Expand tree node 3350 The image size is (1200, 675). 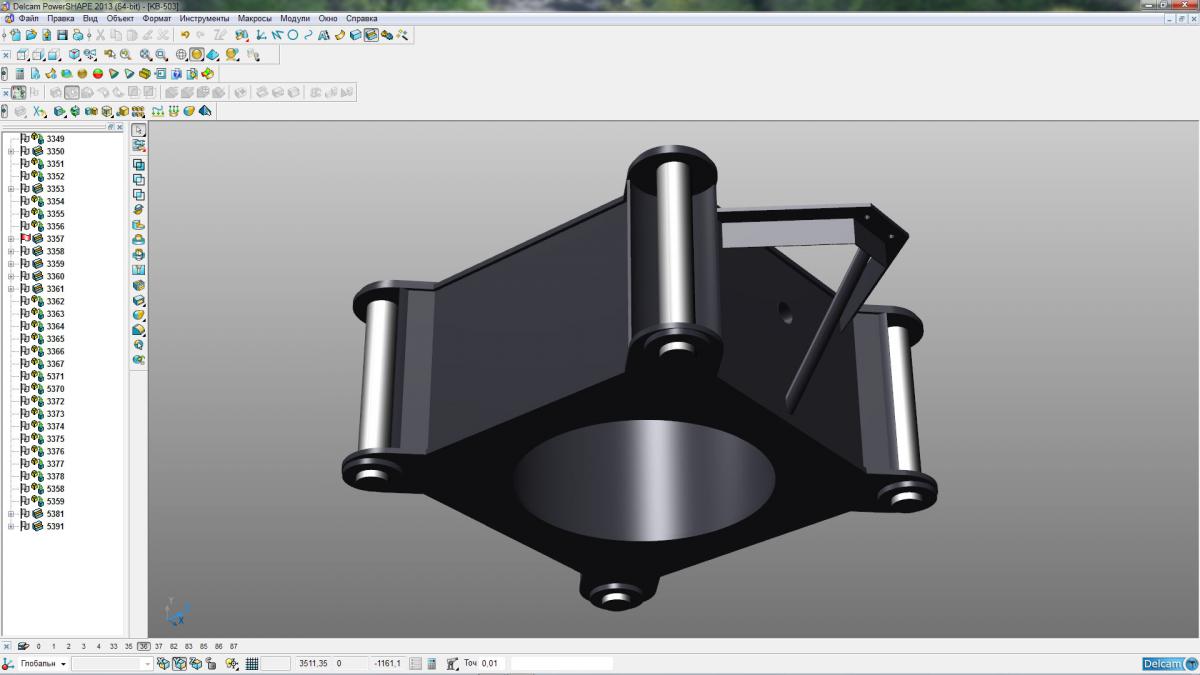pyautogui.click(x=11, y=151)
